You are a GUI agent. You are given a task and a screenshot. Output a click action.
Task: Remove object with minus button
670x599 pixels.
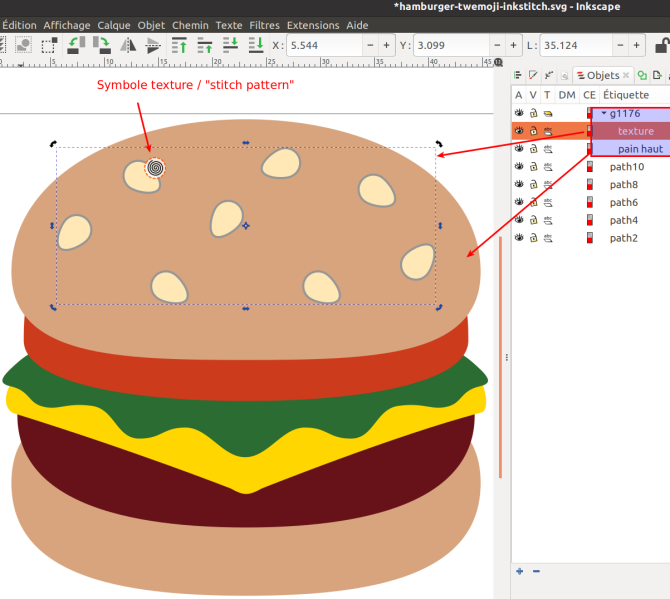tap(536, 571)
